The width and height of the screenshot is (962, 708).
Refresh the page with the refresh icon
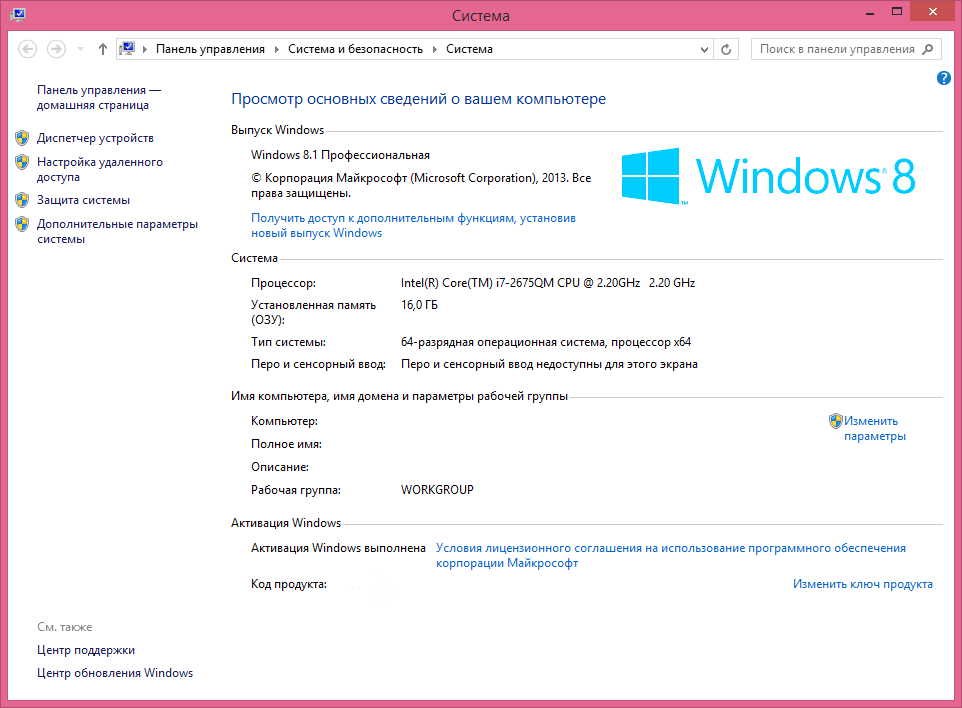pyautogui.click(x=726, y=49)
